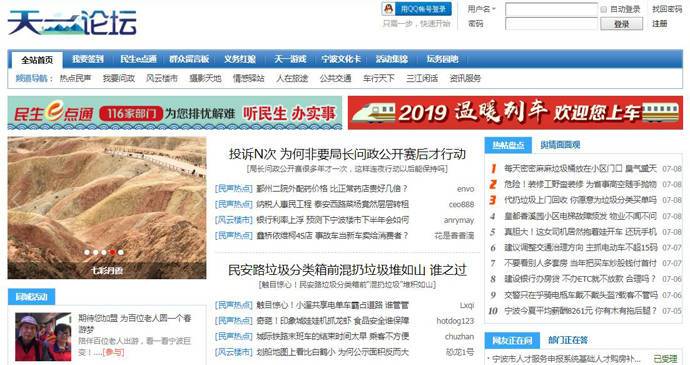Open the 群众留言板 menu item

click(189, 59)
